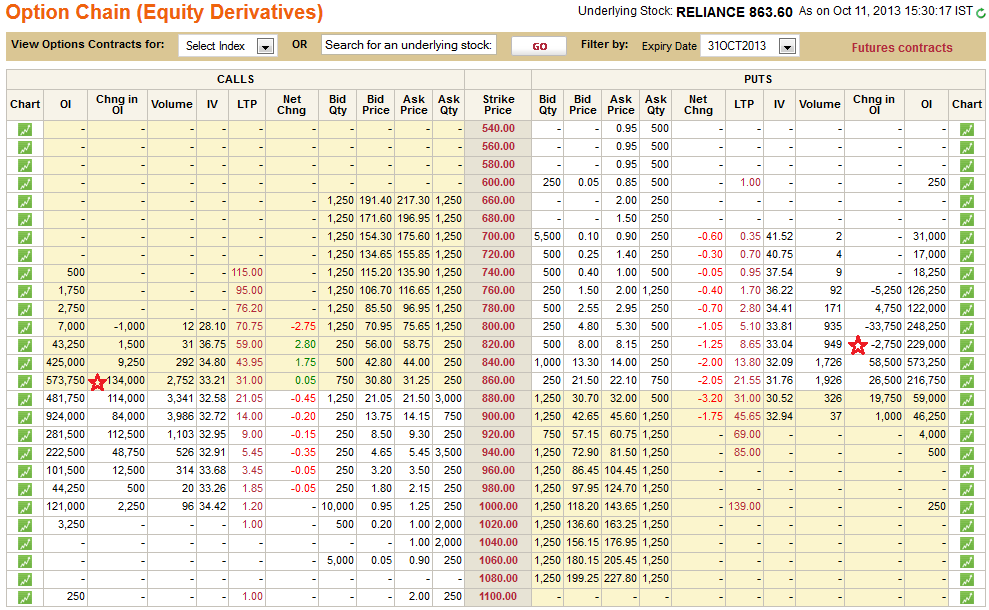Select puts Chng in OI value -33,750
The width and height of the screenshot is (989, 610).
pyautogui.click(x=883, y=326)
